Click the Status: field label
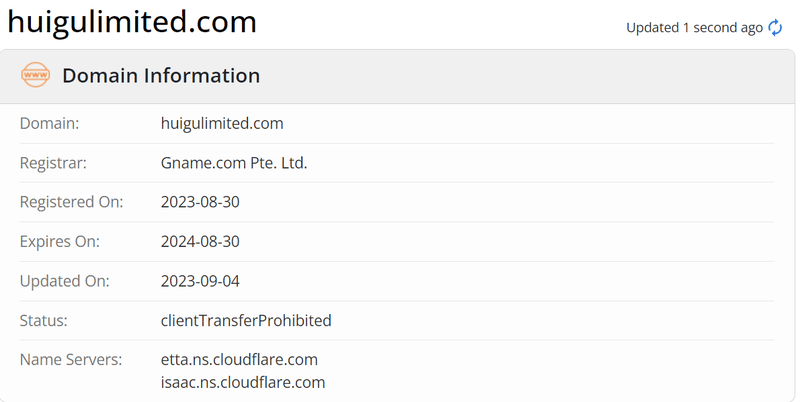Image resolution: width=800 pixels, height=402 pixels. tap(43, 320)
